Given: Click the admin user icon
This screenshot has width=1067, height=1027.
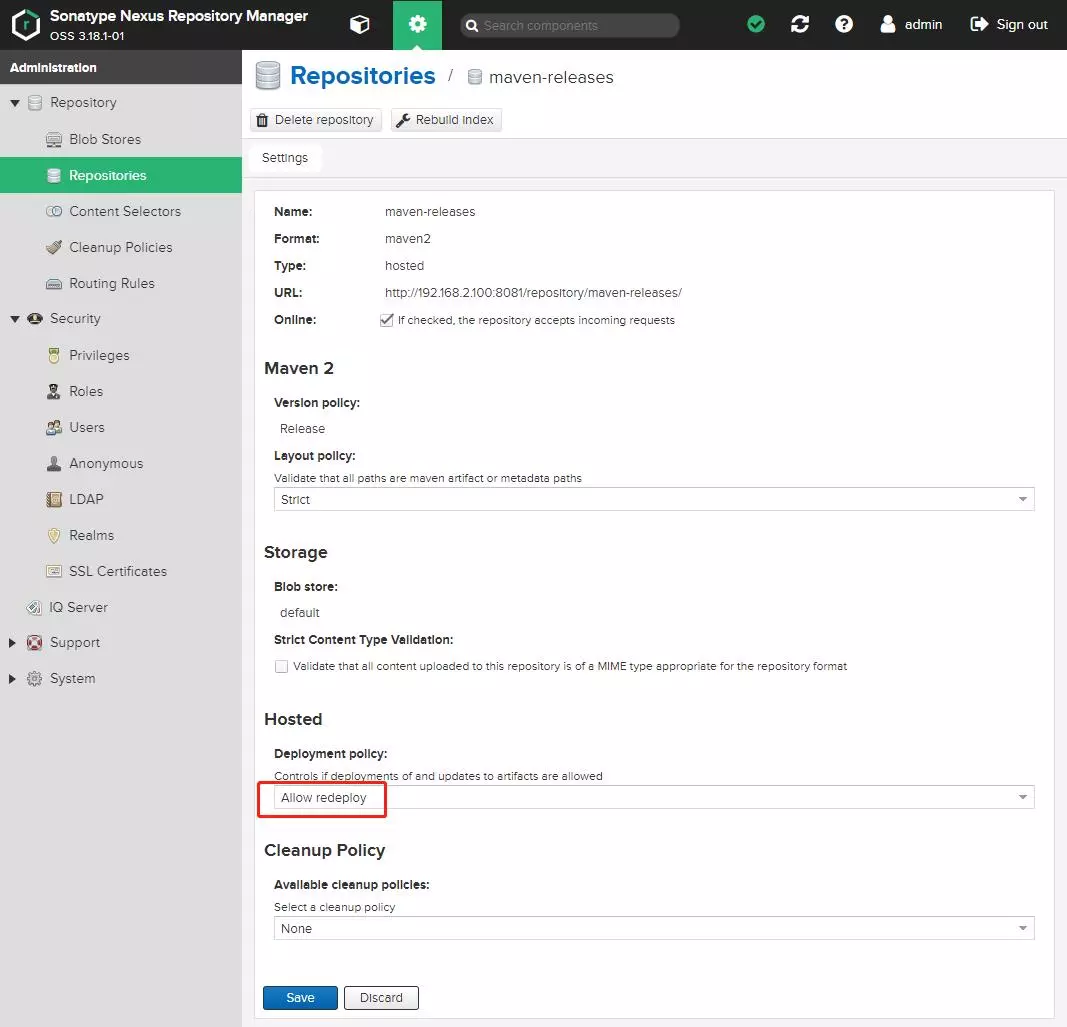Looking at the screenshot, I should coord(886,24).
